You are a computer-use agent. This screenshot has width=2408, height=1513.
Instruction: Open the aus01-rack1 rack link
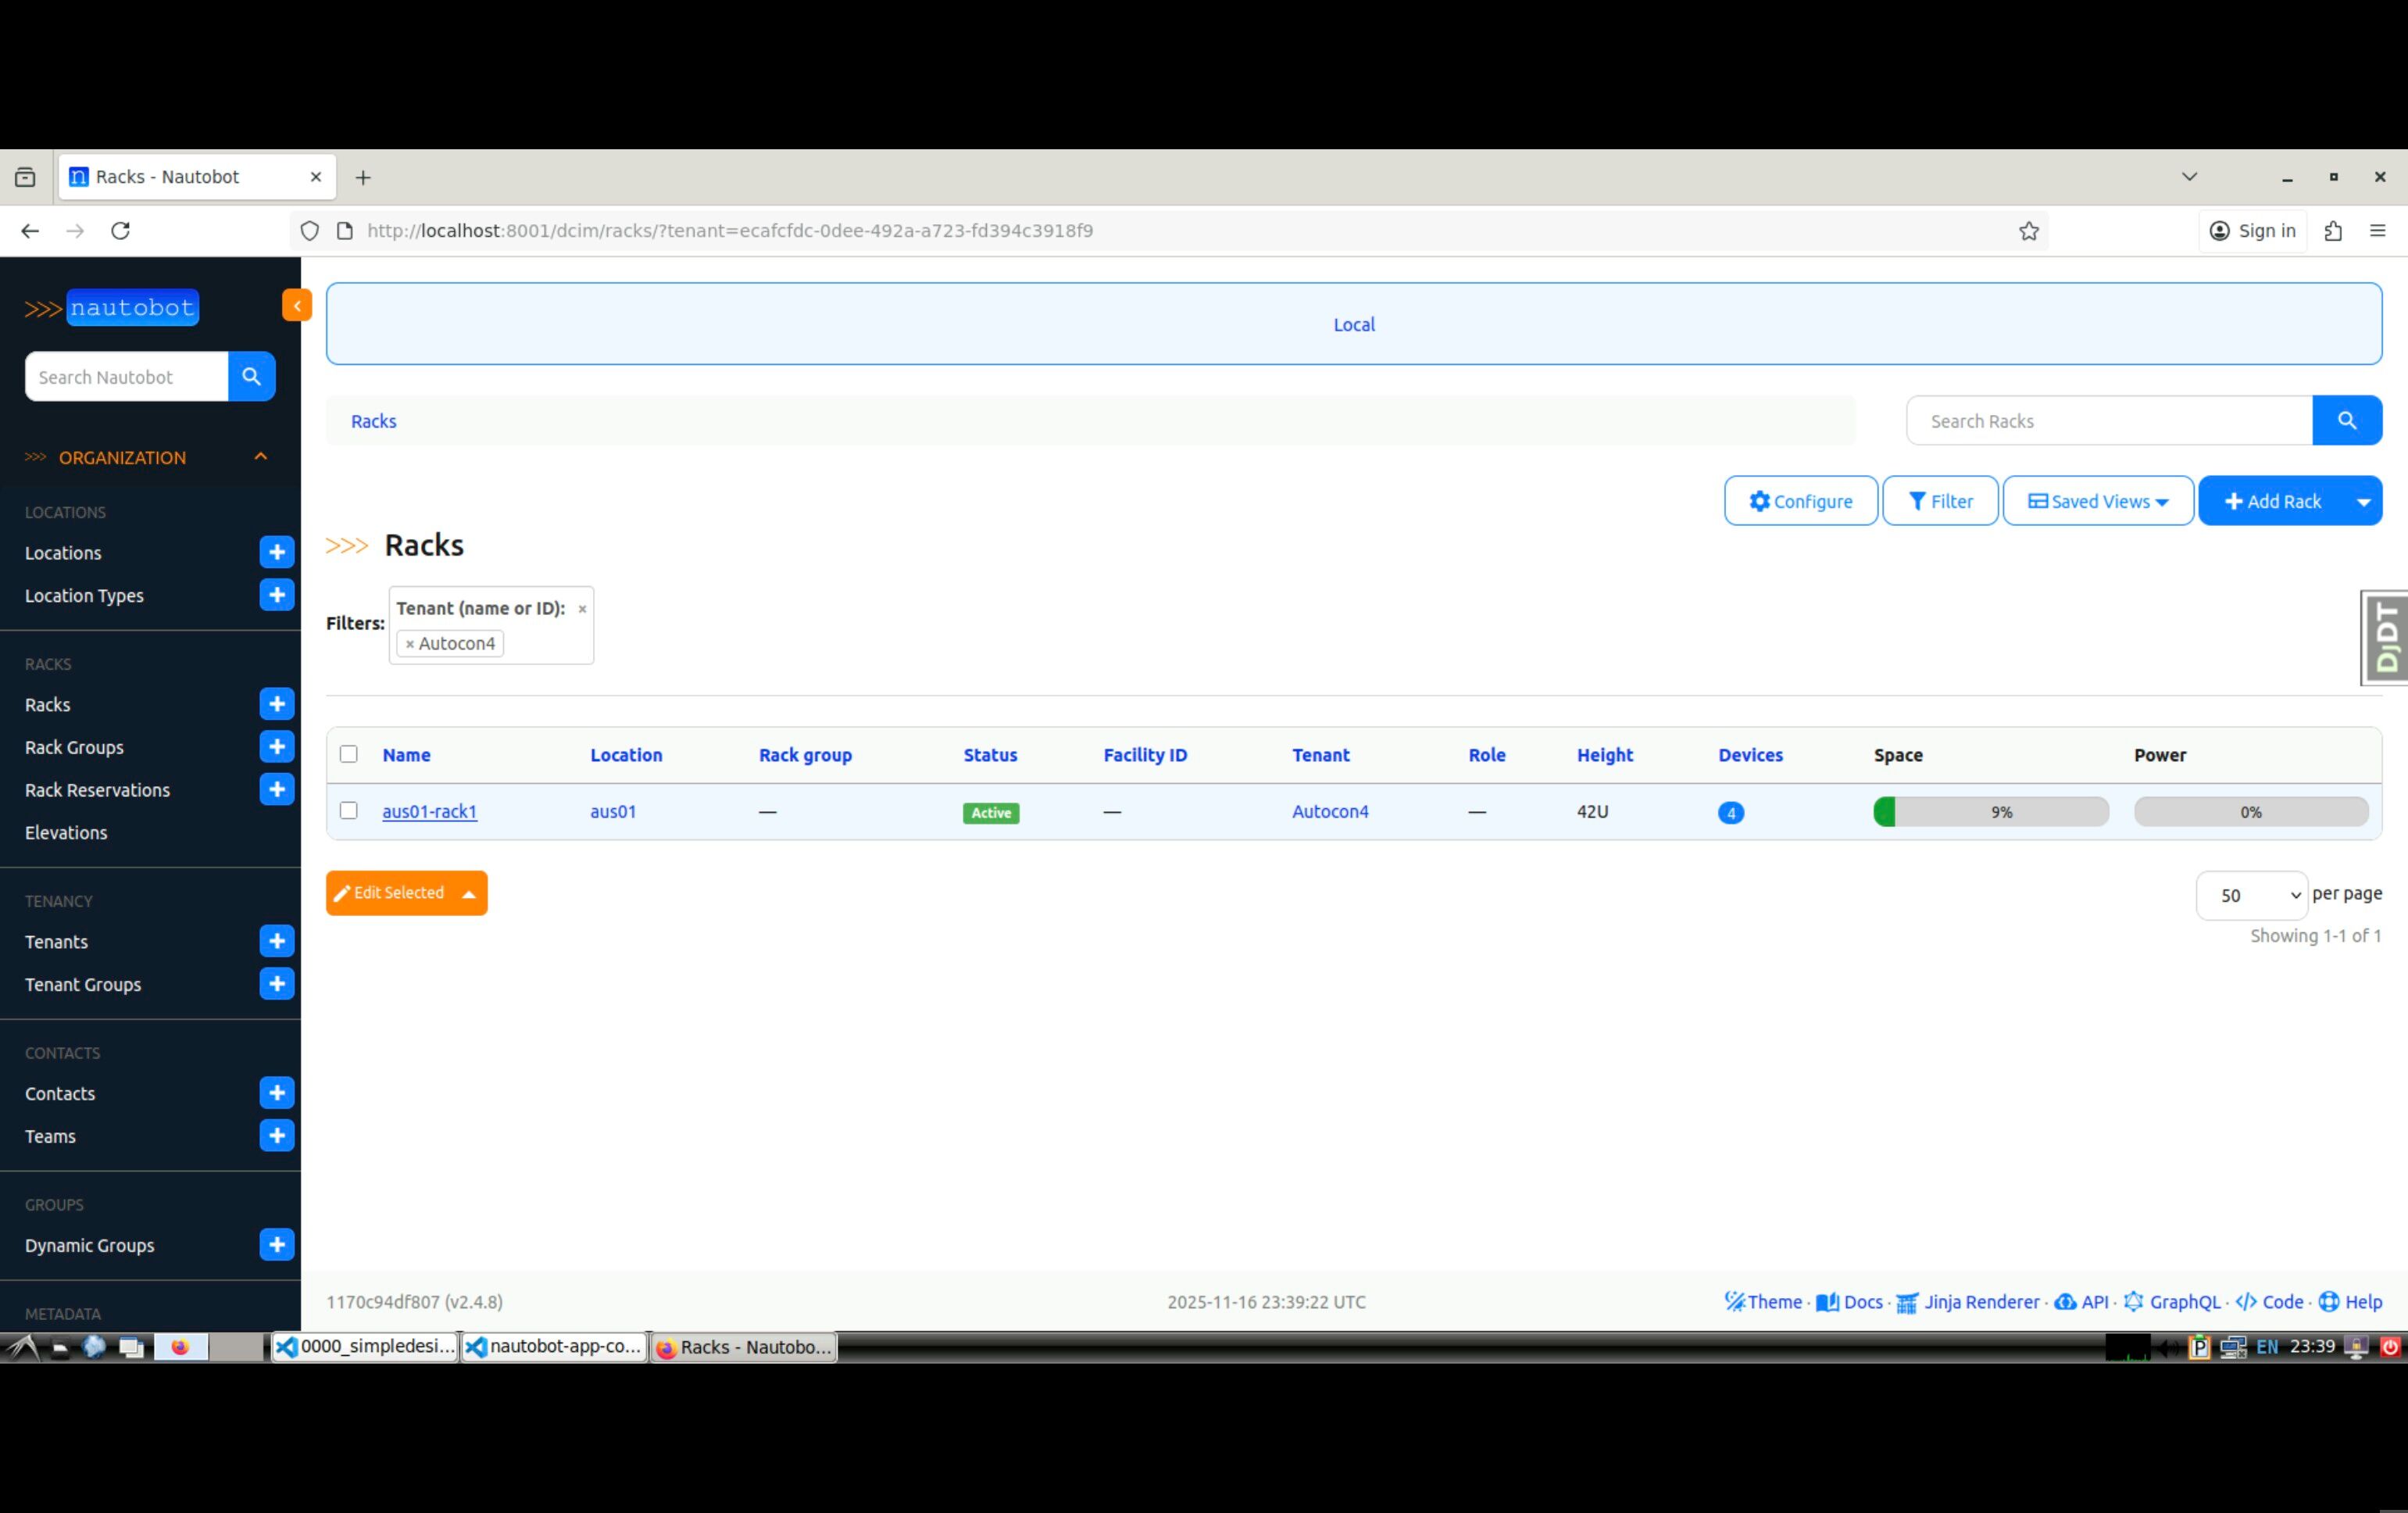pyautogui.click(x=429, y=811)
